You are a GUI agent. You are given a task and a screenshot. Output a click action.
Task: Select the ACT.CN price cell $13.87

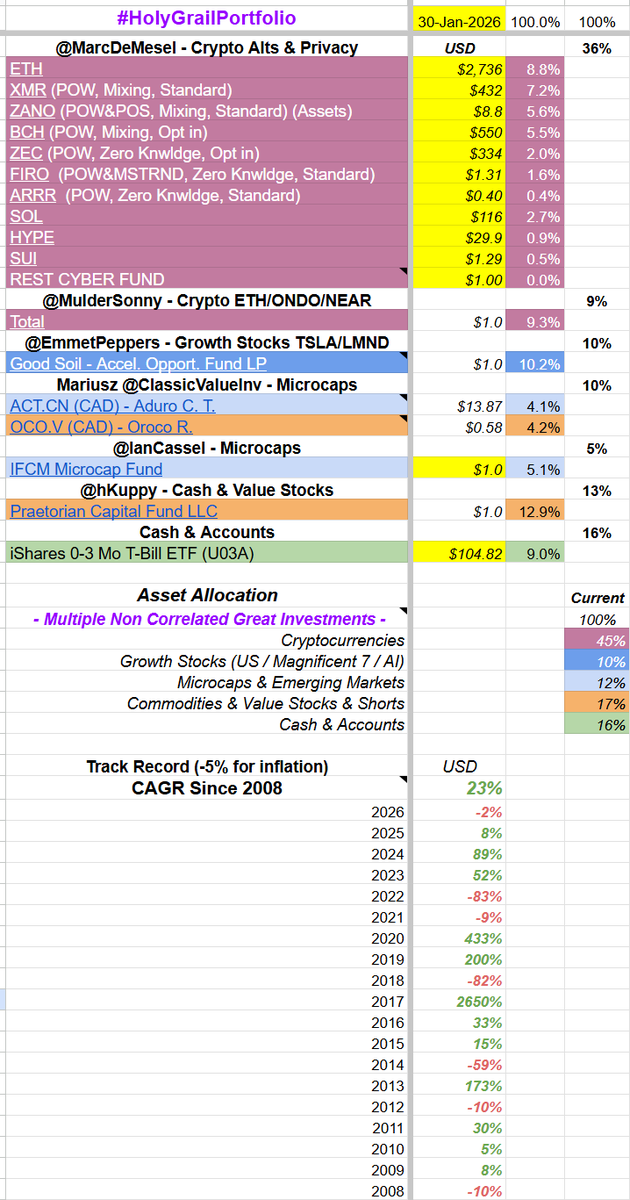coord(460,405)
